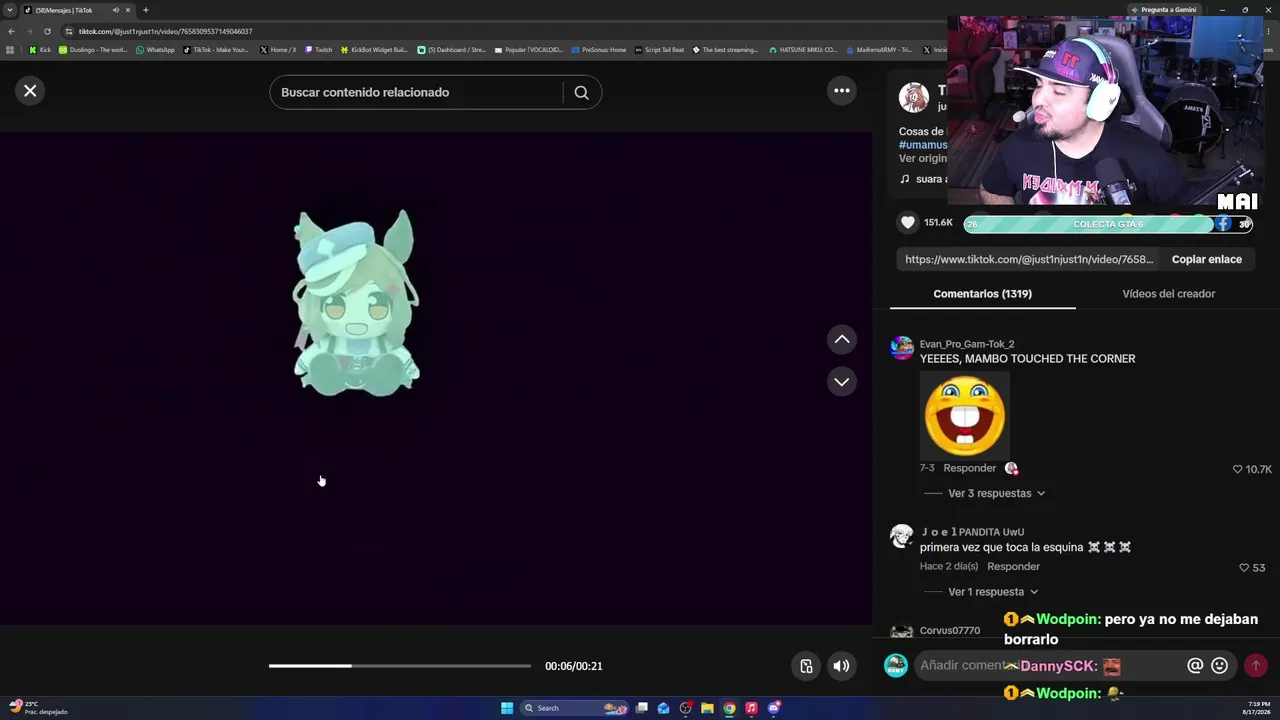Image resolution: width=1280 pixels, height=720 pixels.
Task: Click Copiar enlace button
Action: [x=1207, y=259]
